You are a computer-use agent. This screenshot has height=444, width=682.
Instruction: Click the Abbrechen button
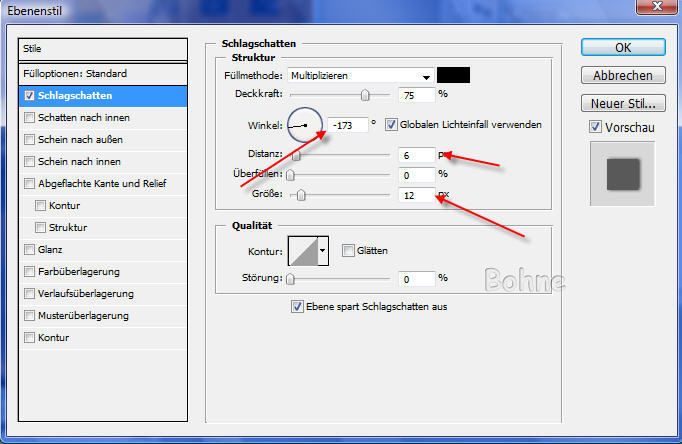tap(622, 75)
